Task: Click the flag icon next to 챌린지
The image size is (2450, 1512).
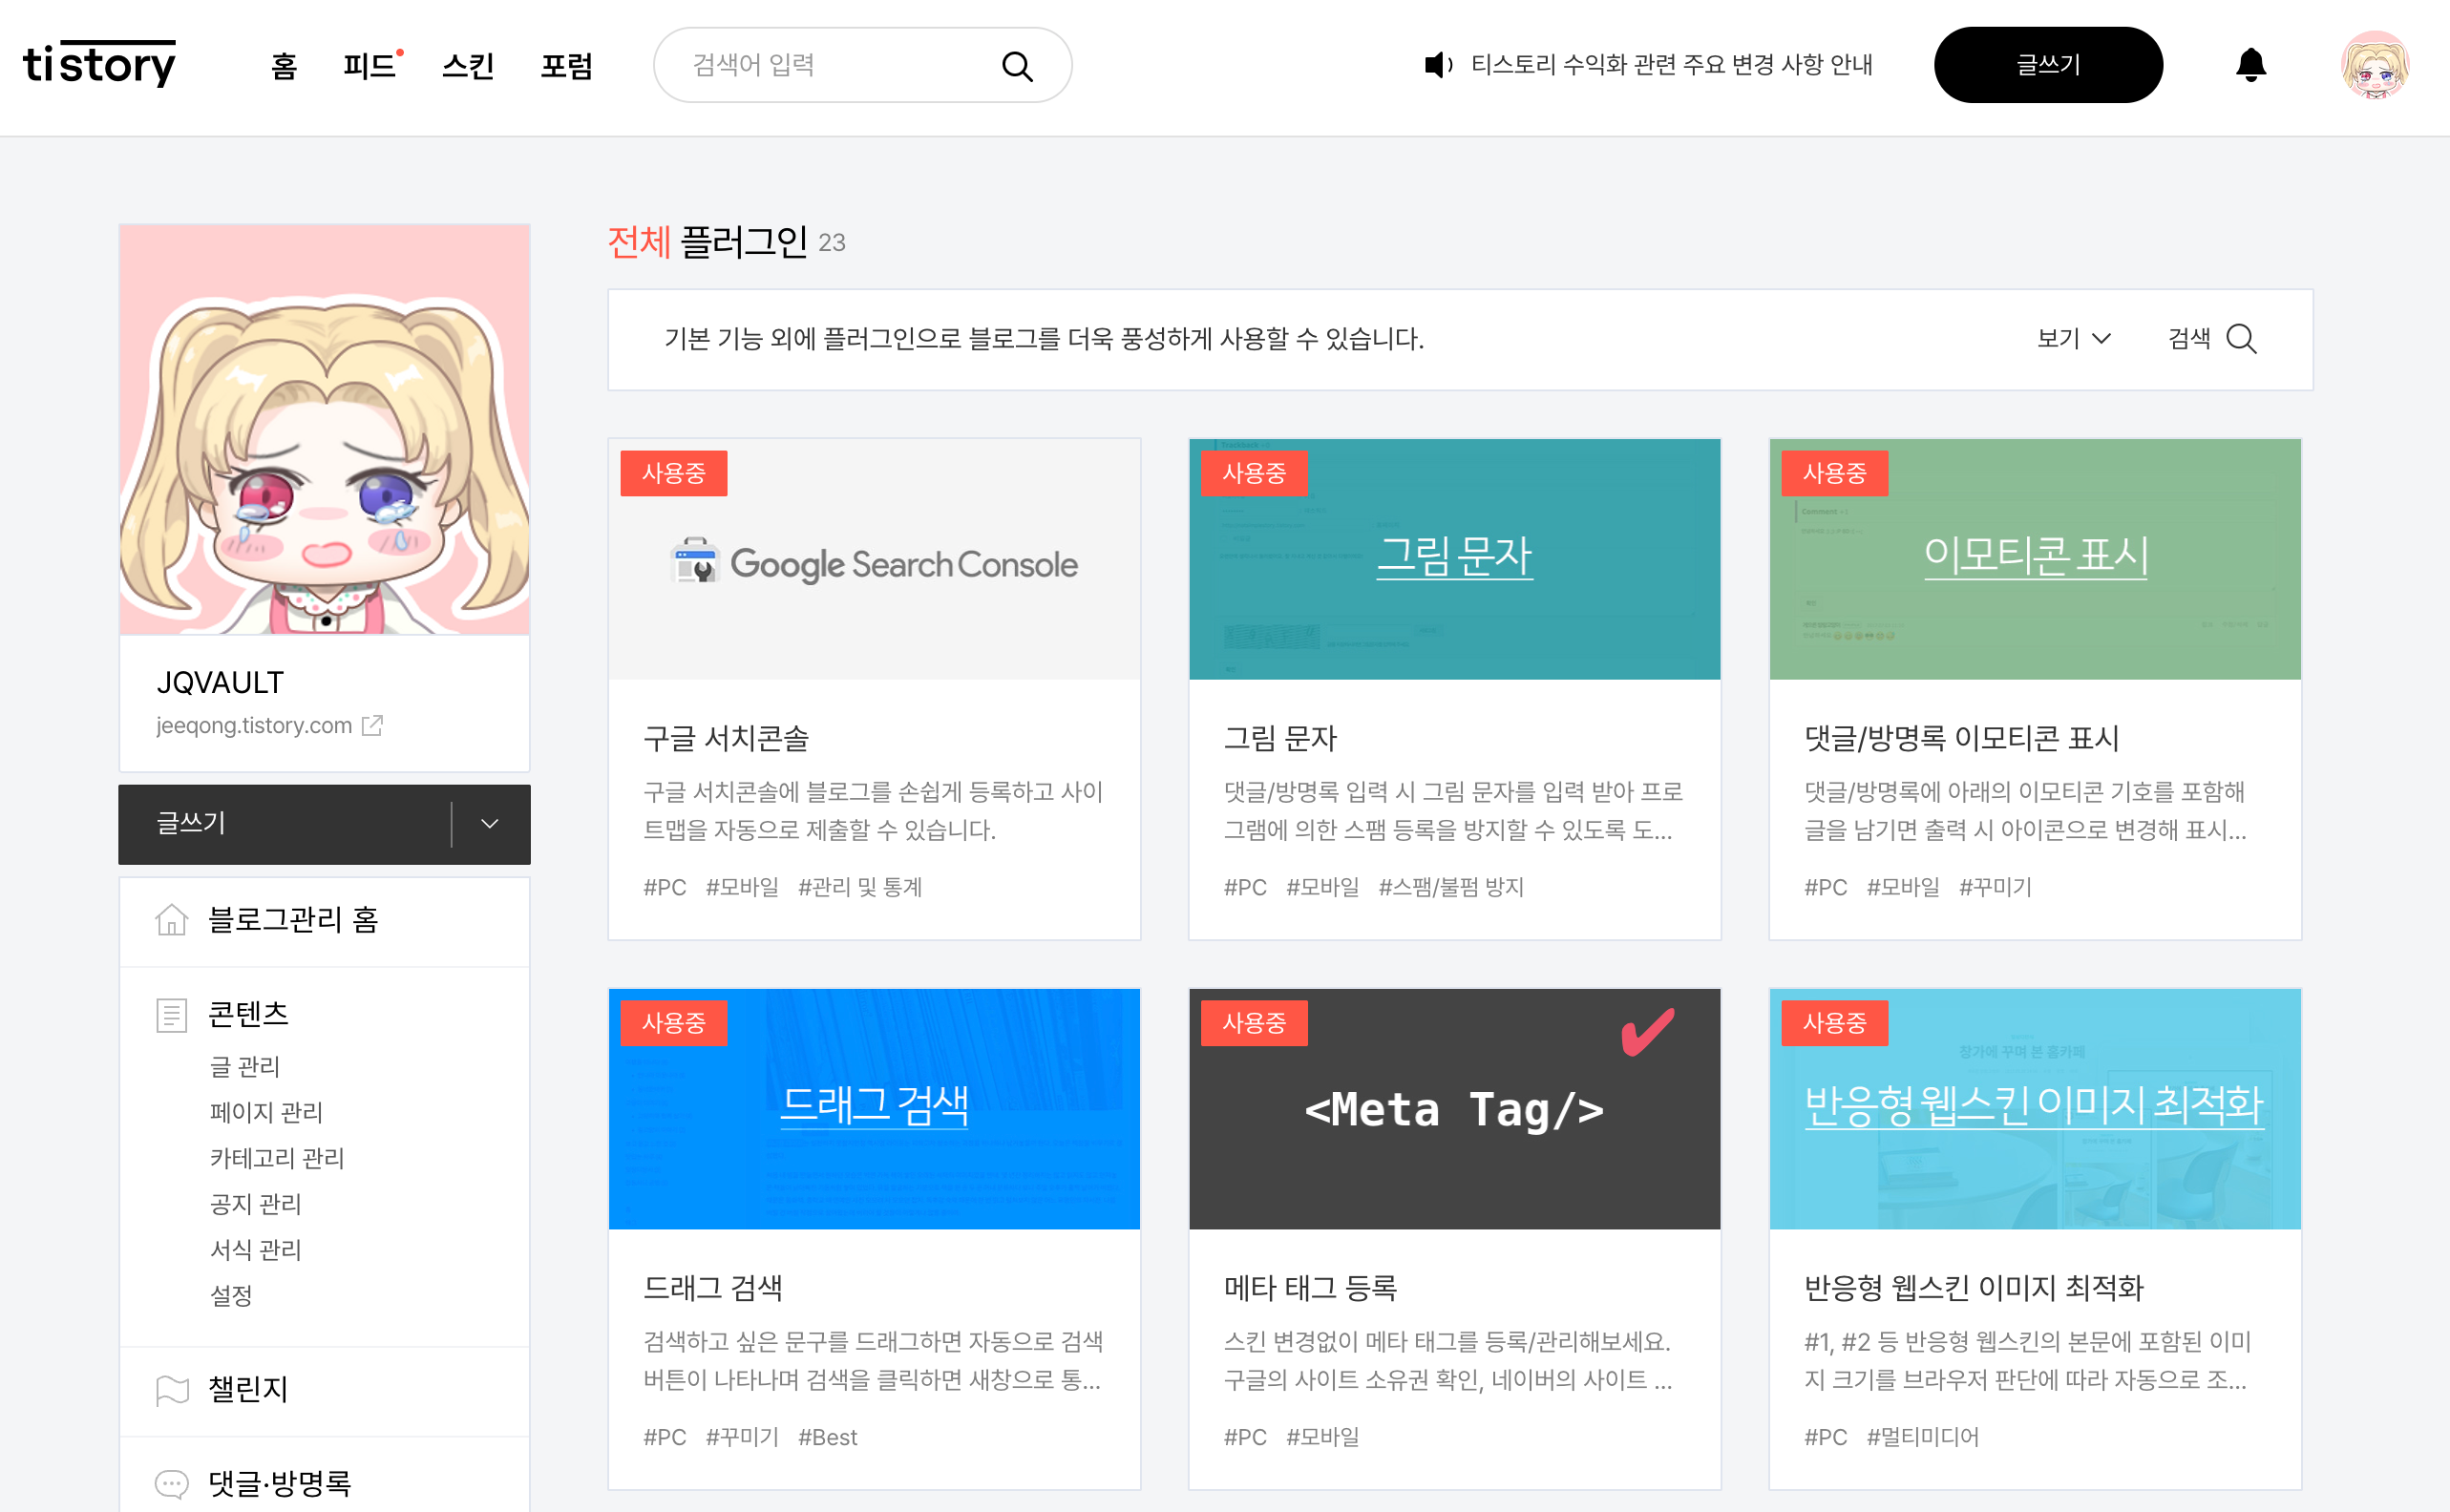Action: (172, 1390)
